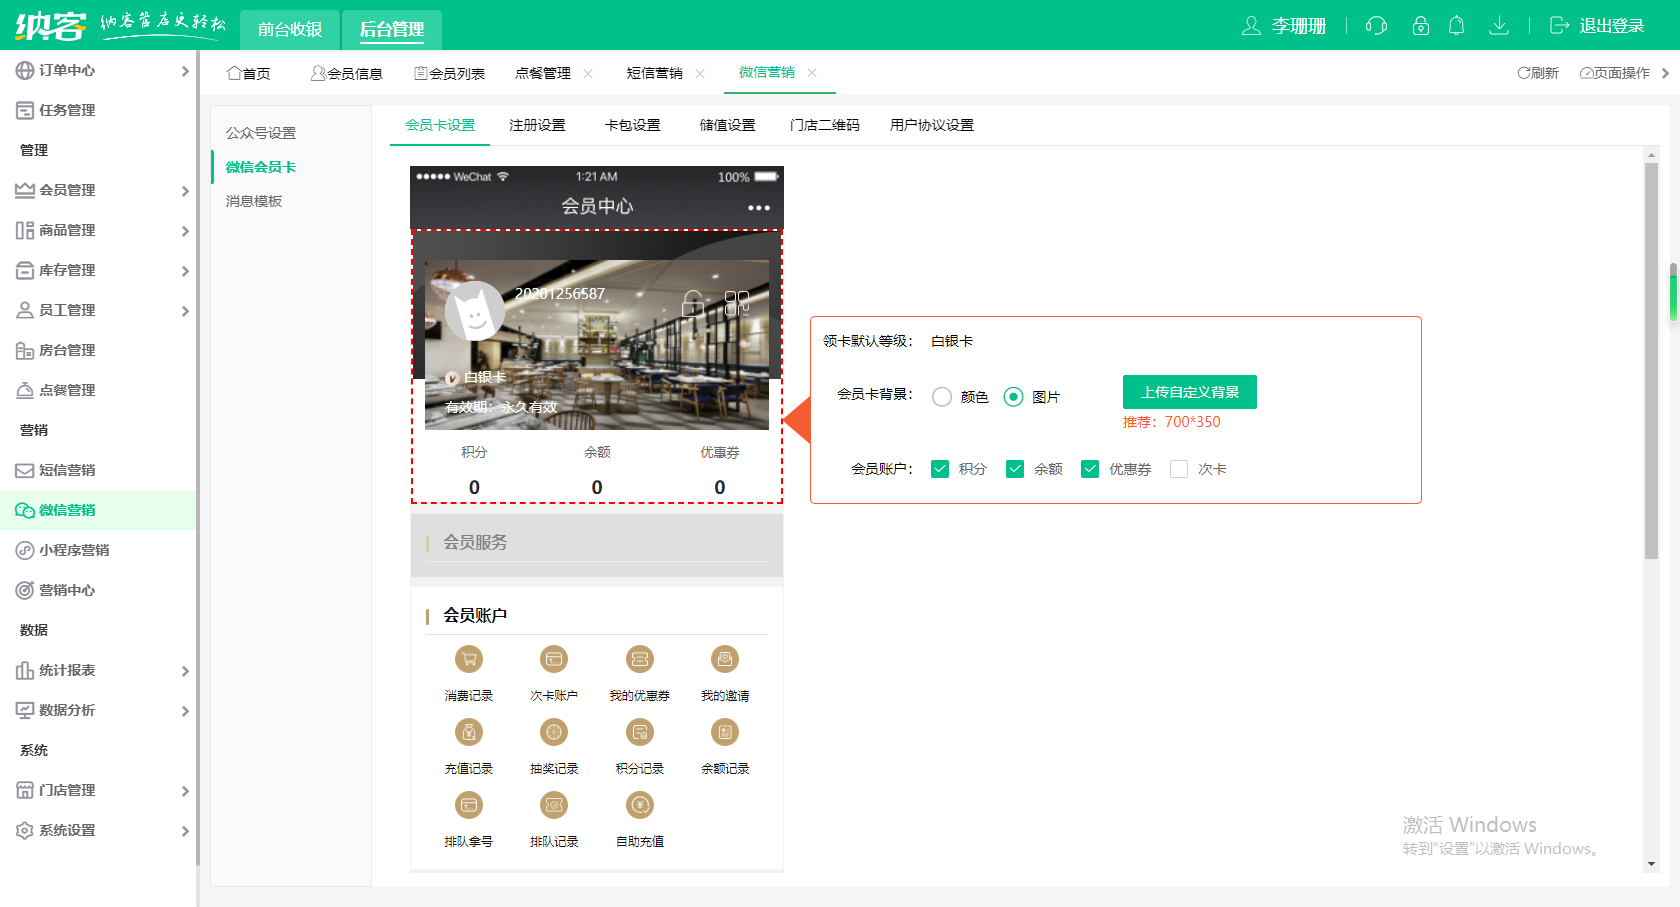Select the 抽奖记录 lottery icon
This screenshot has width=1680, height=907.
pyautogui.click(x=553, y=732)
